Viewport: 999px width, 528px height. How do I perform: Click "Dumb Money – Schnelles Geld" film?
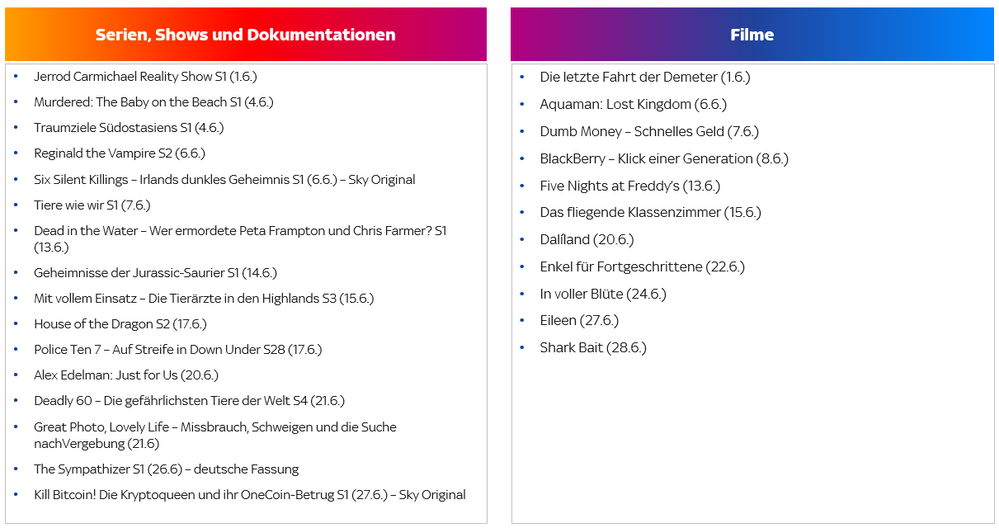point(649,131)
